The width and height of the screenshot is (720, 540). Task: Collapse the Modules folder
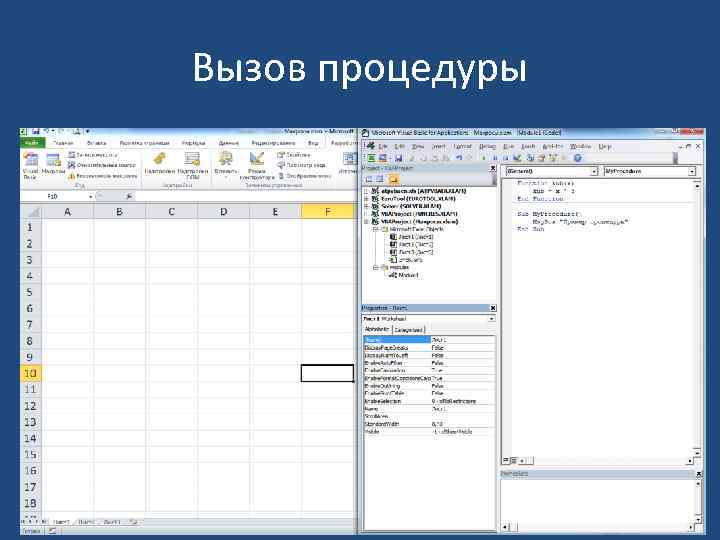click(x=376, y=267)
